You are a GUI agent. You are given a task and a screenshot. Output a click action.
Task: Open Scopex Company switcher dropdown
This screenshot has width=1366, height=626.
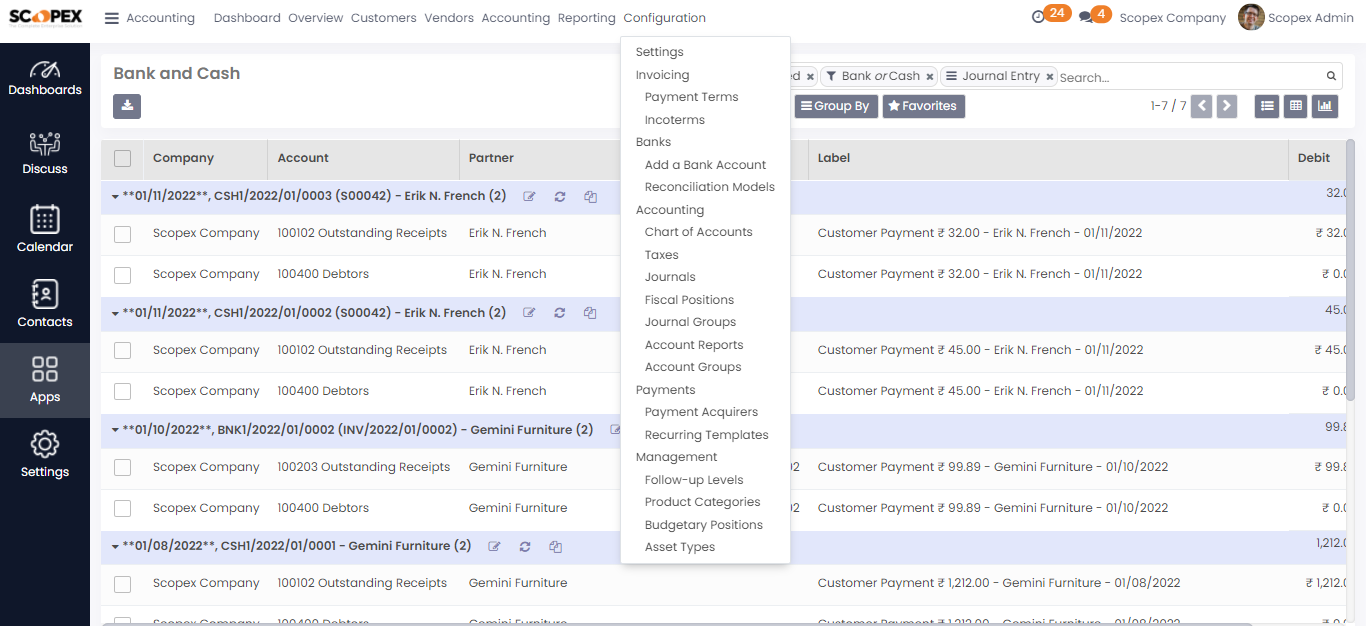point(1172,18)
